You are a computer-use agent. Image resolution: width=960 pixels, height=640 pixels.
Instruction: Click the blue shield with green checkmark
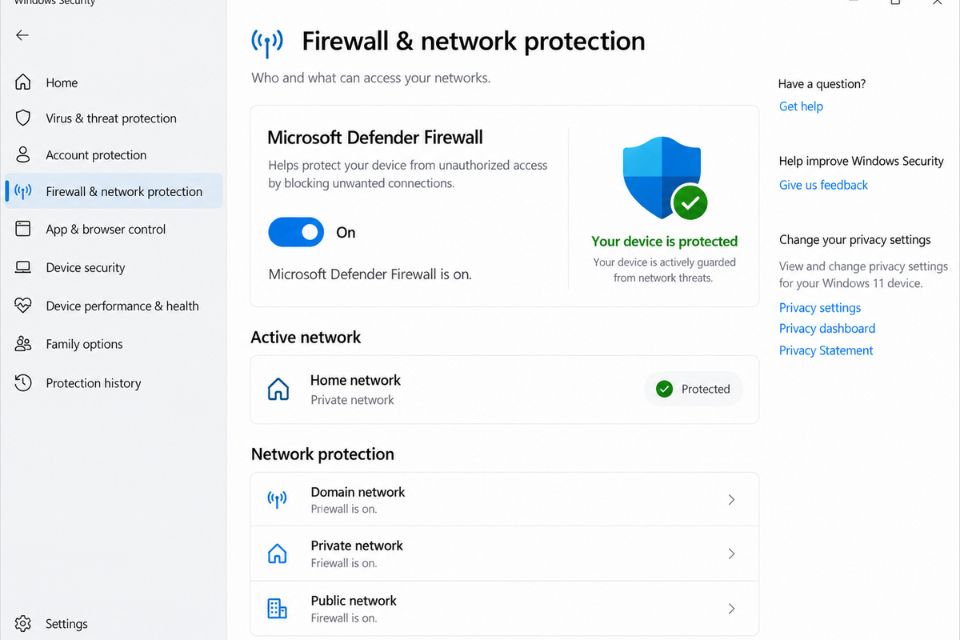tap(664, 178)
